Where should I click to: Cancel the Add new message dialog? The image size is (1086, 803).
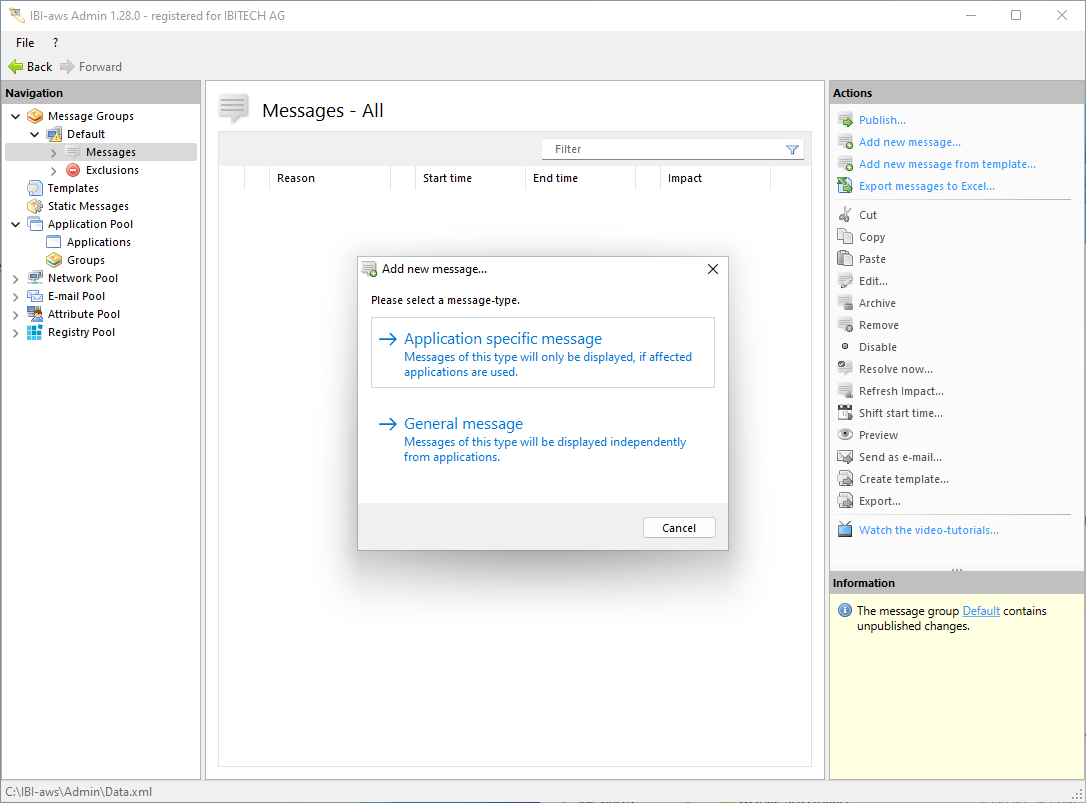(678, 528)
